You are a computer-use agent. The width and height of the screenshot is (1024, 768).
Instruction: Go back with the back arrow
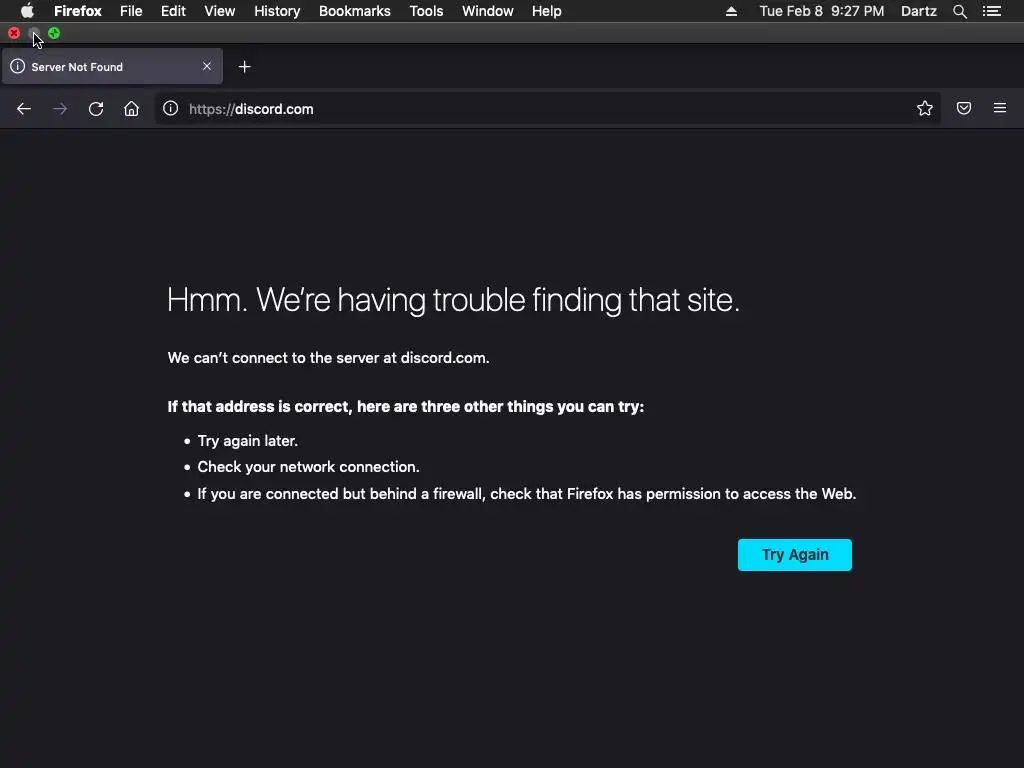tap(24, 109)
